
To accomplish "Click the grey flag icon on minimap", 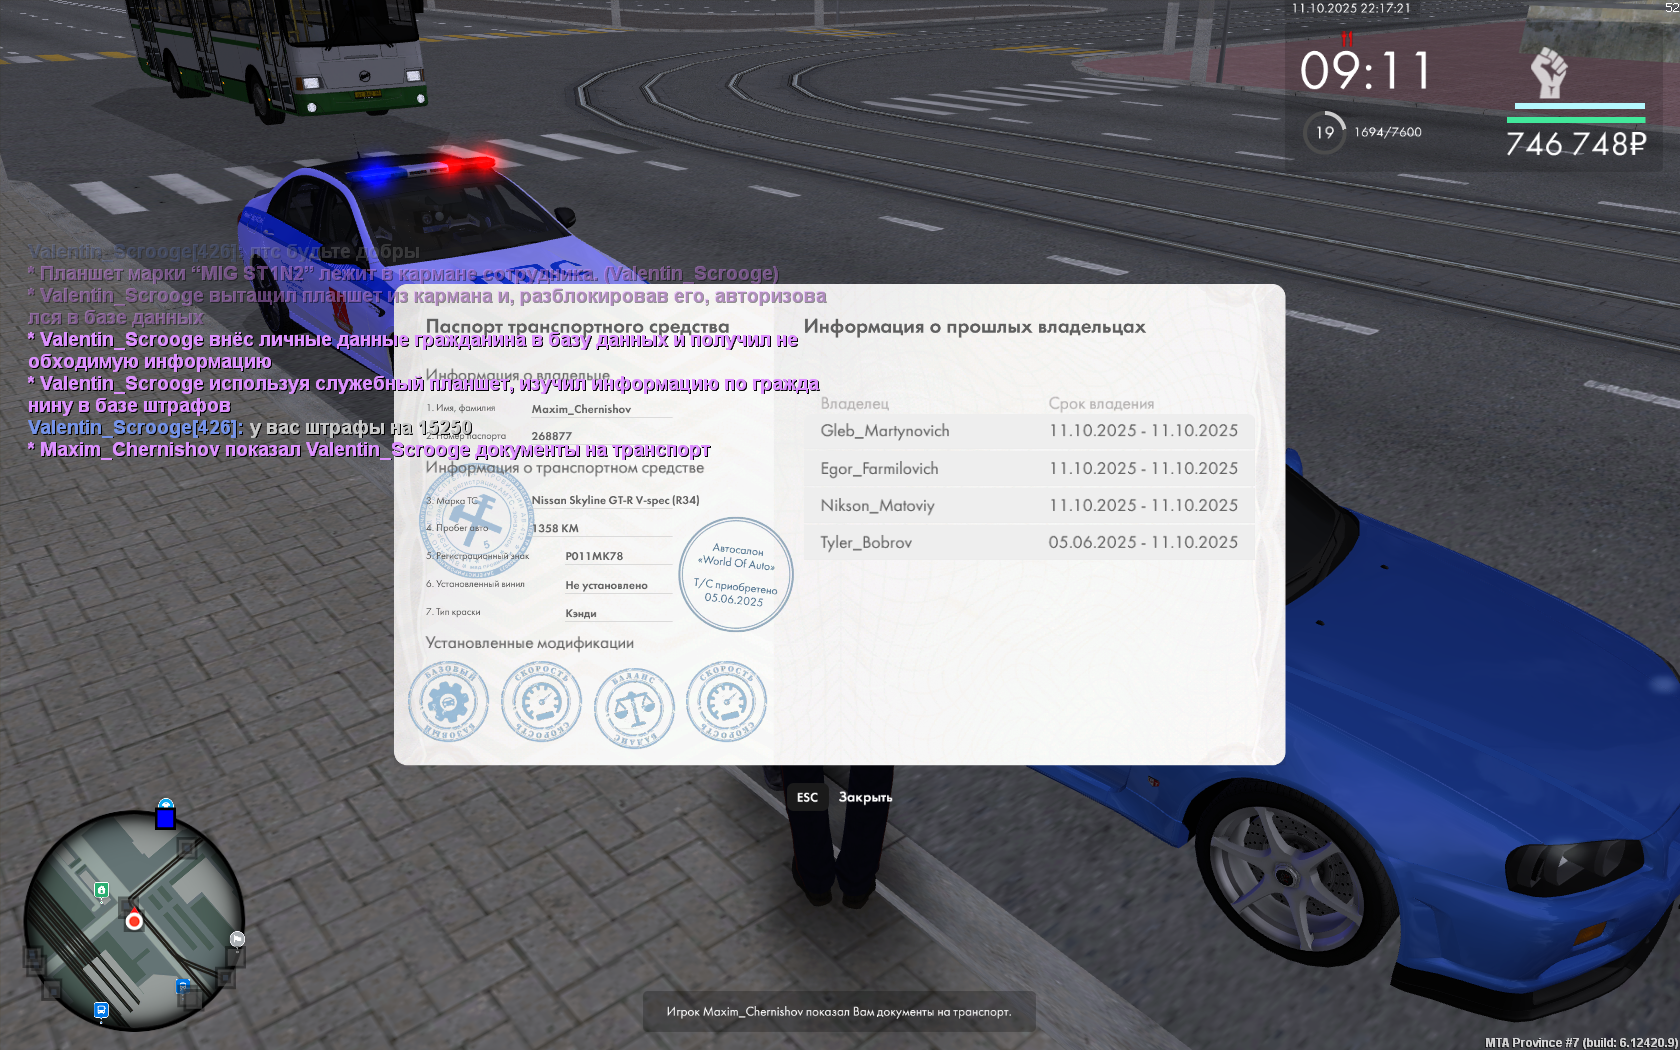I will [237, 939].
